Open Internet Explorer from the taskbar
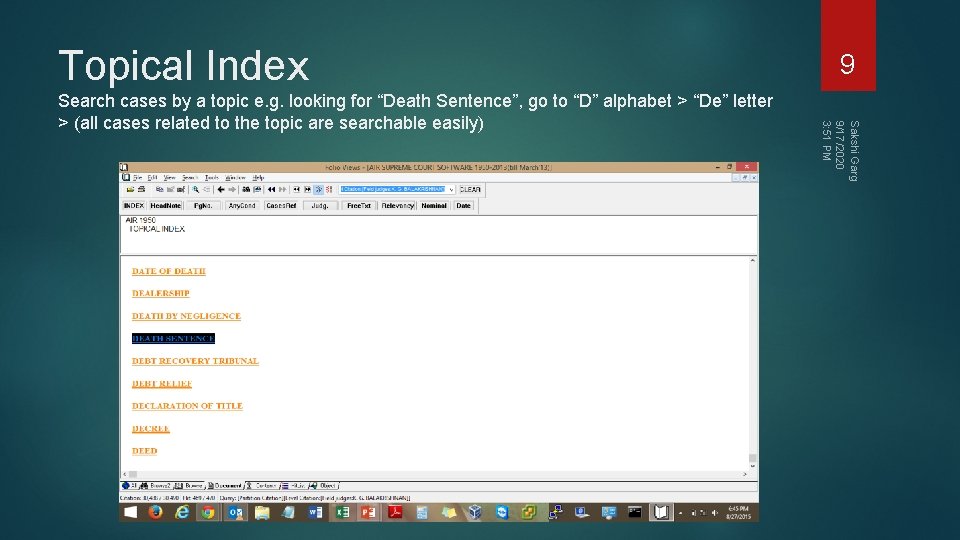Screen dimensions: 960x540 [182, 512]
